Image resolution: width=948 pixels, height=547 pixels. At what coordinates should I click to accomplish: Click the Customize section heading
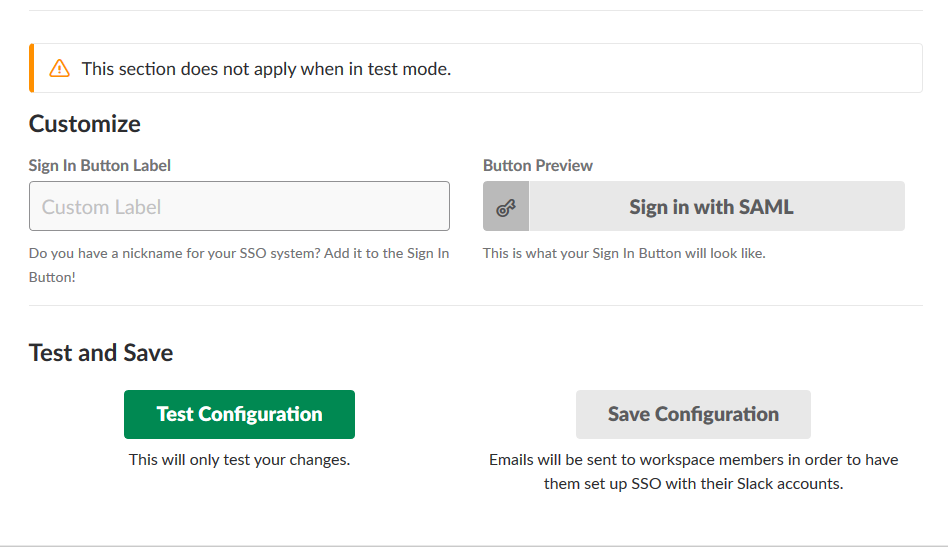click(85, 124)
